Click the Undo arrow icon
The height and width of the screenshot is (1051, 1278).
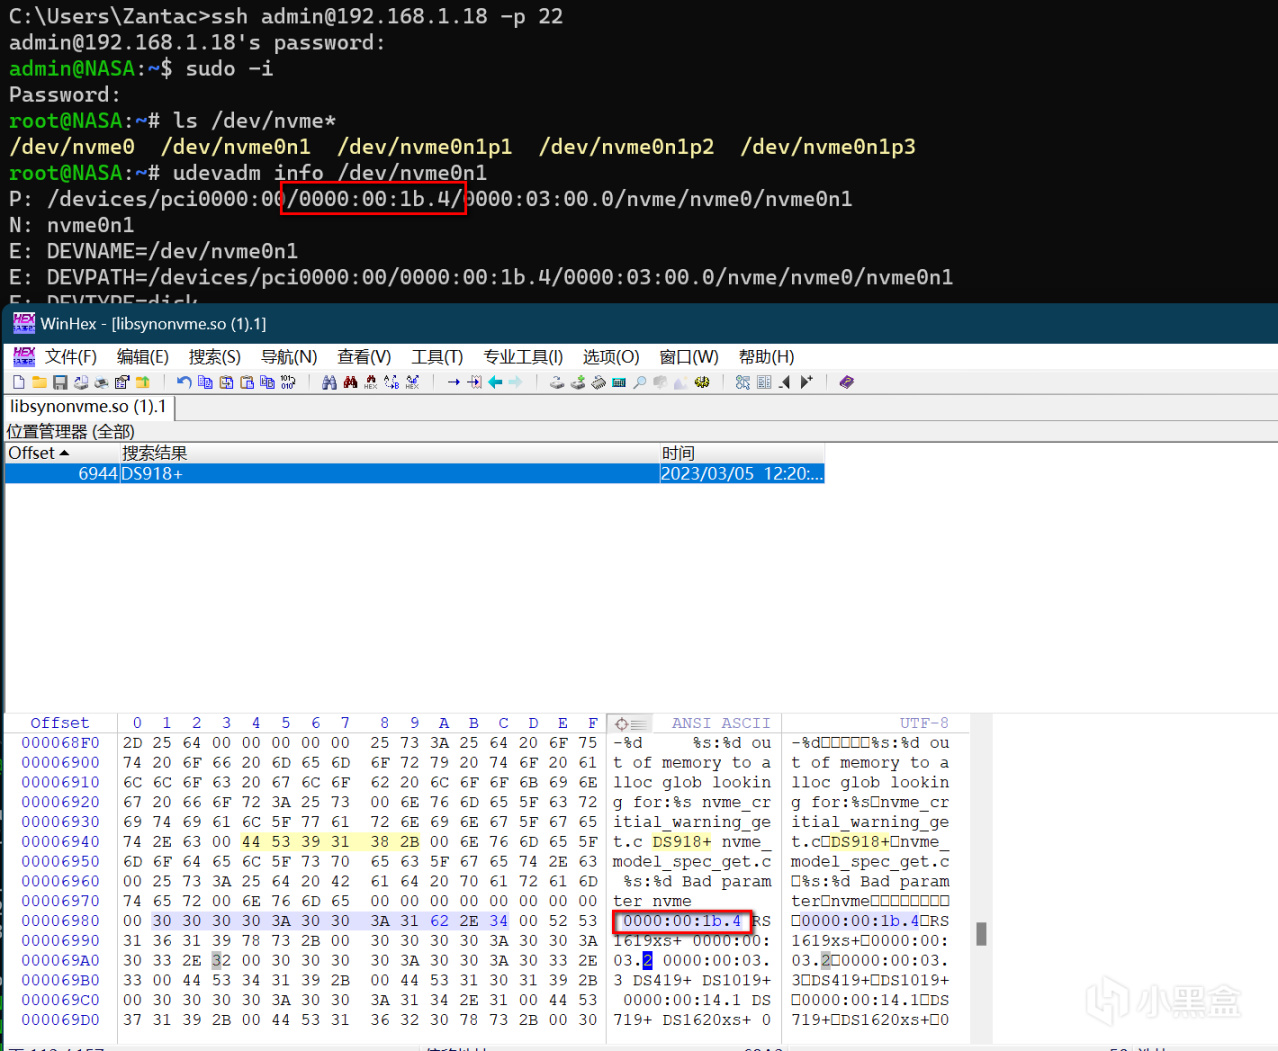point(184,382)
